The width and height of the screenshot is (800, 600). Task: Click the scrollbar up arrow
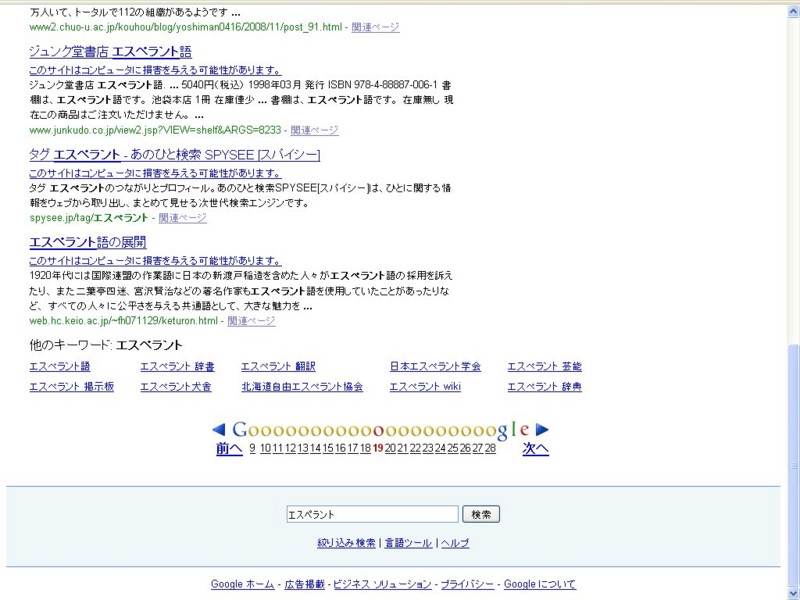pos(794,11)
